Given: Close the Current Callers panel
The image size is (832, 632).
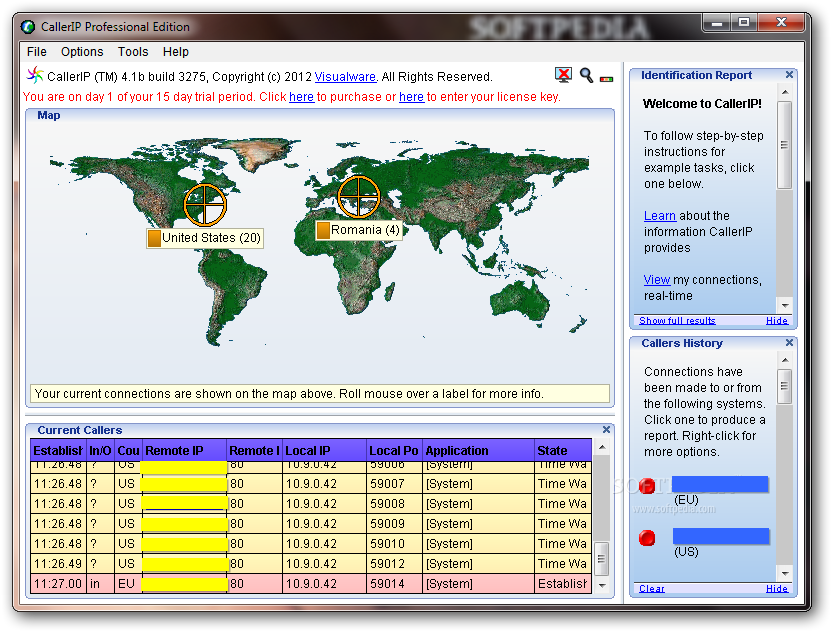Looking at the screenshot, I should click(606, 429).
